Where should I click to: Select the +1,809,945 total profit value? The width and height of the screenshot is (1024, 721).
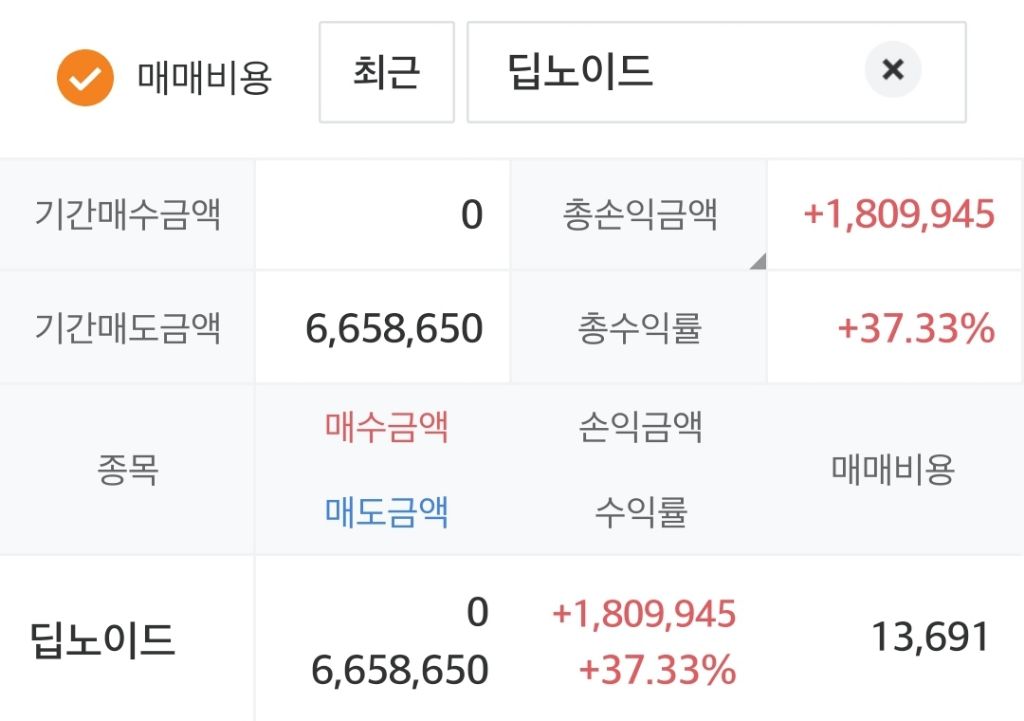(899, 214)
